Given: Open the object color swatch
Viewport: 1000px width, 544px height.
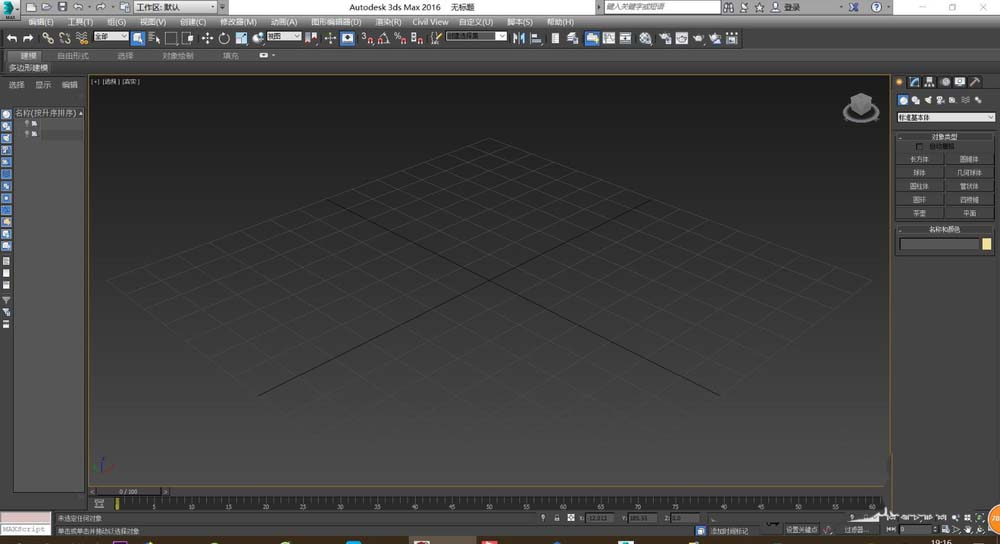Looking at the screenshot, I should tap(987, 244).
